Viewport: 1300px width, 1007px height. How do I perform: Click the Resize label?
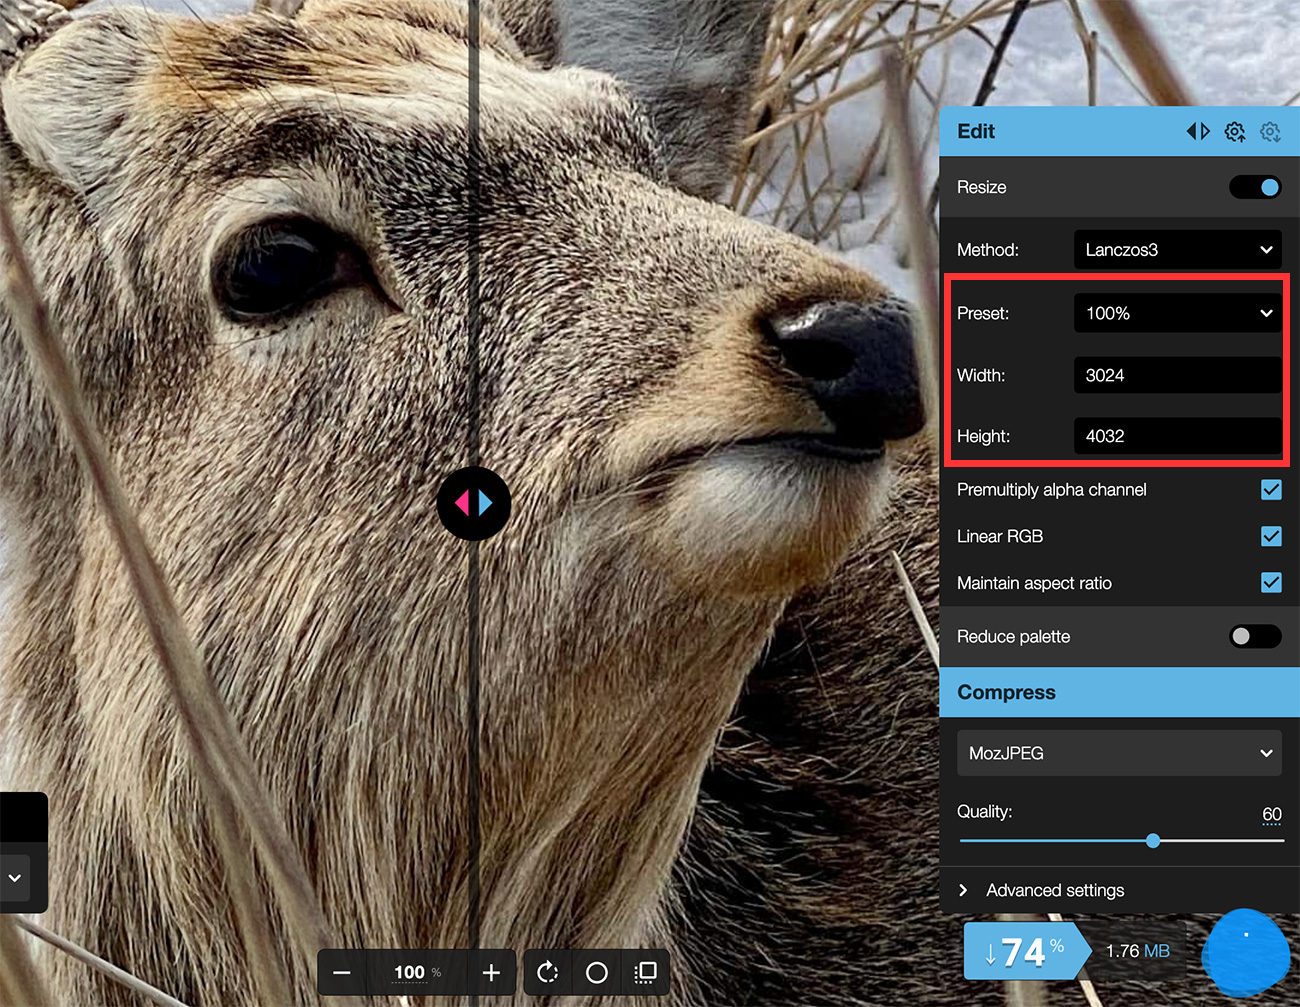click(x=981, y=187)
